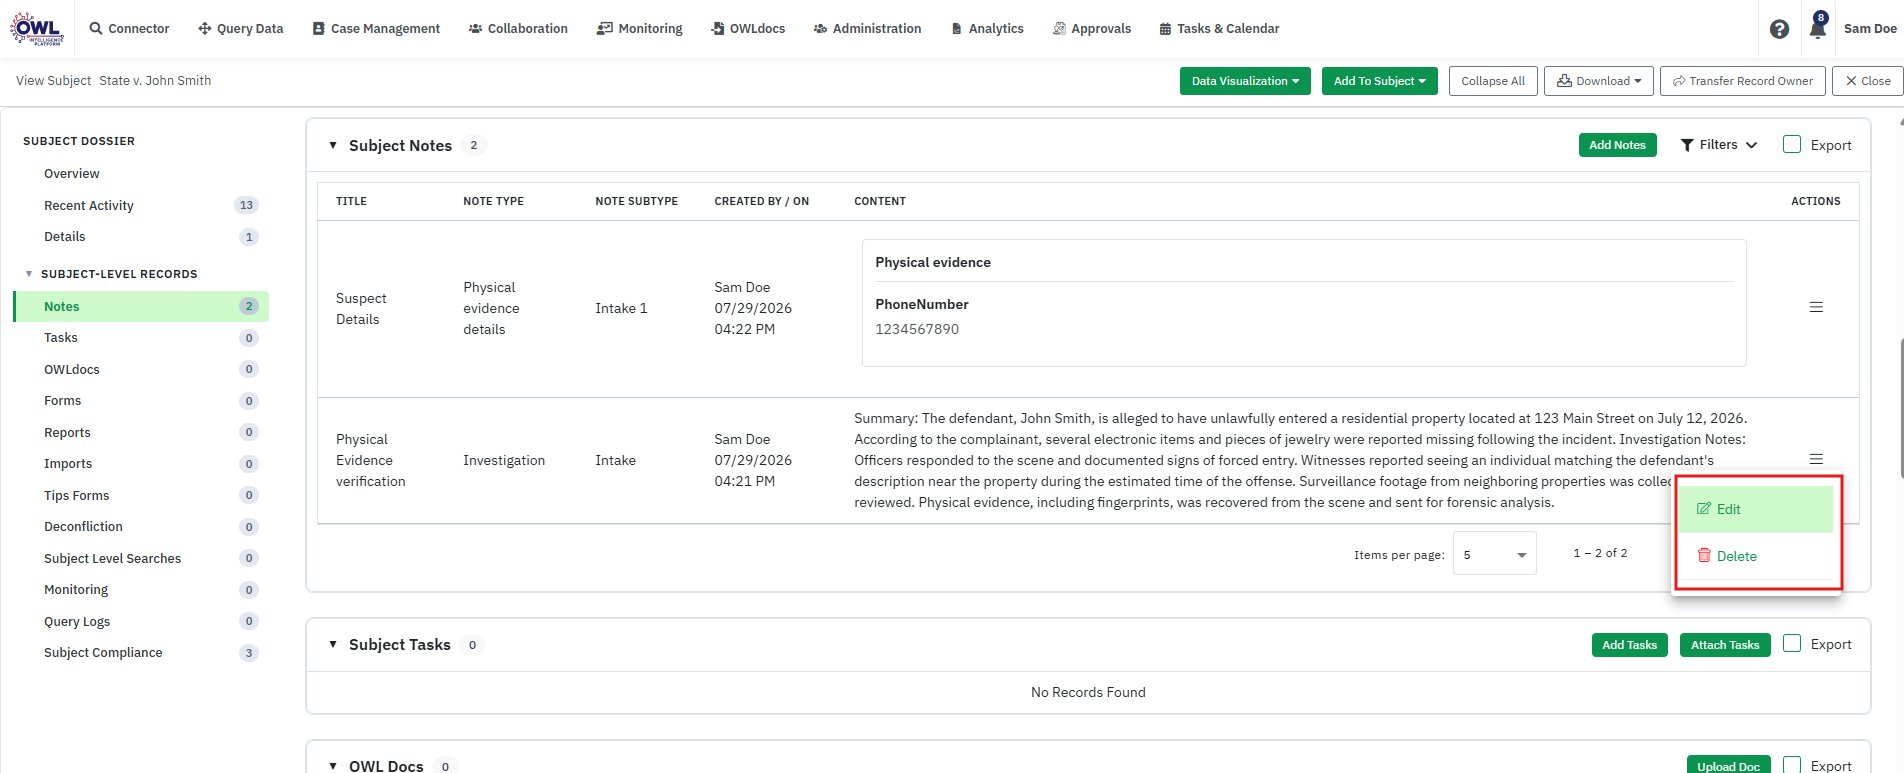Collapse the Subject Notes section
Image resolution: width=1904 pixels, height=773 pixels.
pos(333,145)
